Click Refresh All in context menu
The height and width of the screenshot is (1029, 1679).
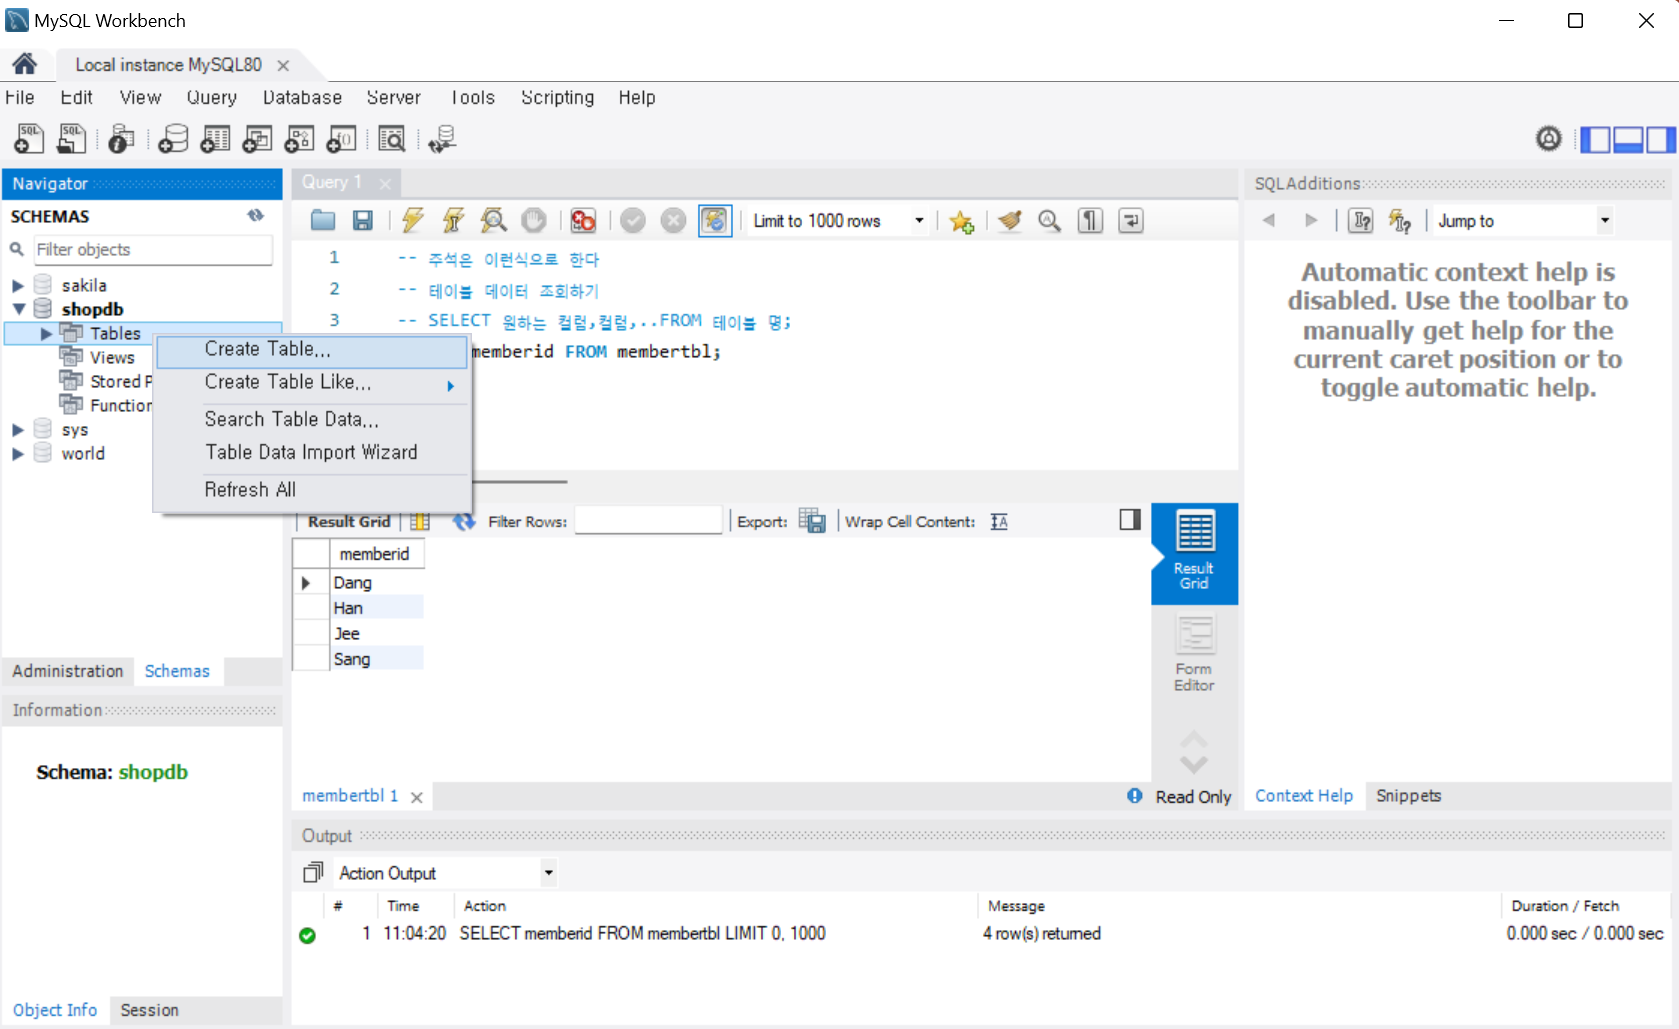point(312,489)
